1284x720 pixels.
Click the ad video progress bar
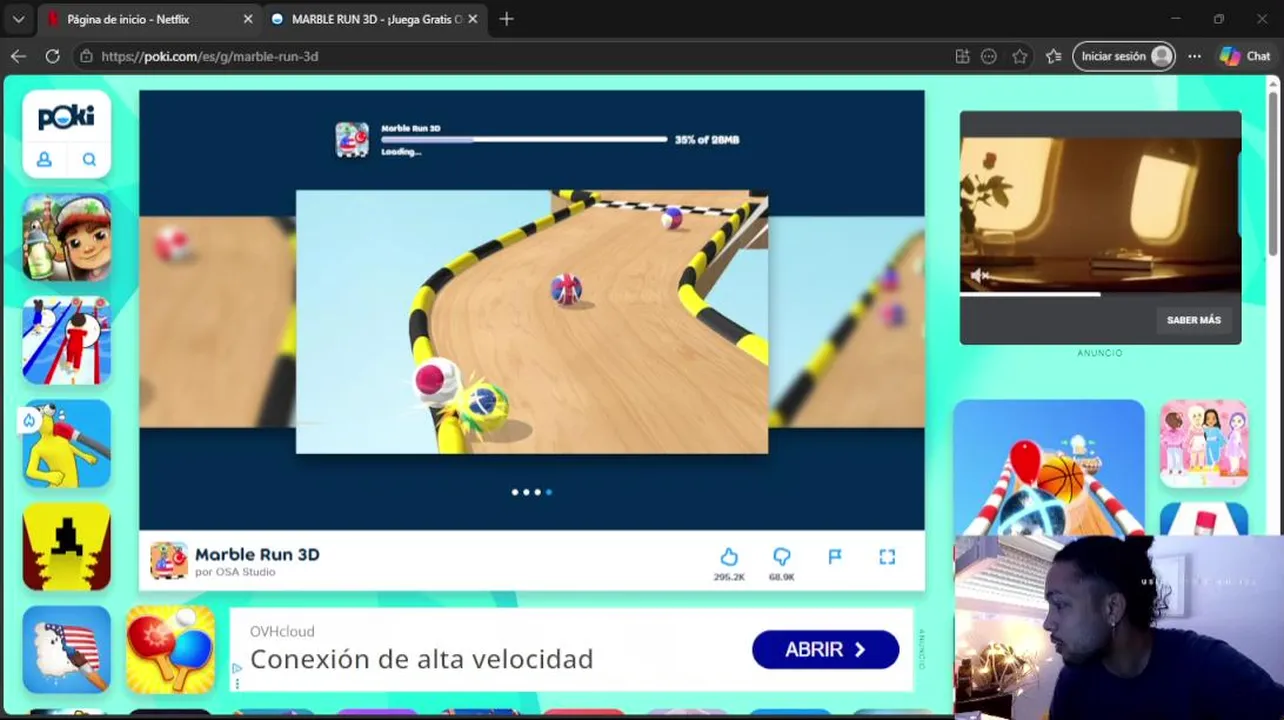point(1100,294)
